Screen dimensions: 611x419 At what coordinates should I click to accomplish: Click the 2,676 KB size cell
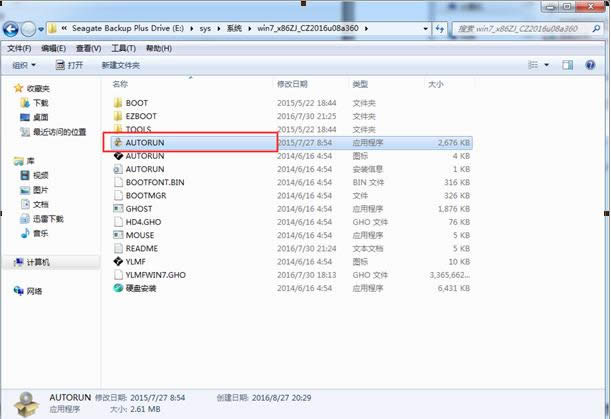coord(454,143)
